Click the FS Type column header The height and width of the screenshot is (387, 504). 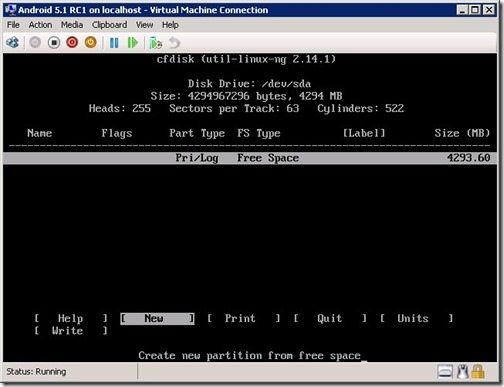click(259, 133)
